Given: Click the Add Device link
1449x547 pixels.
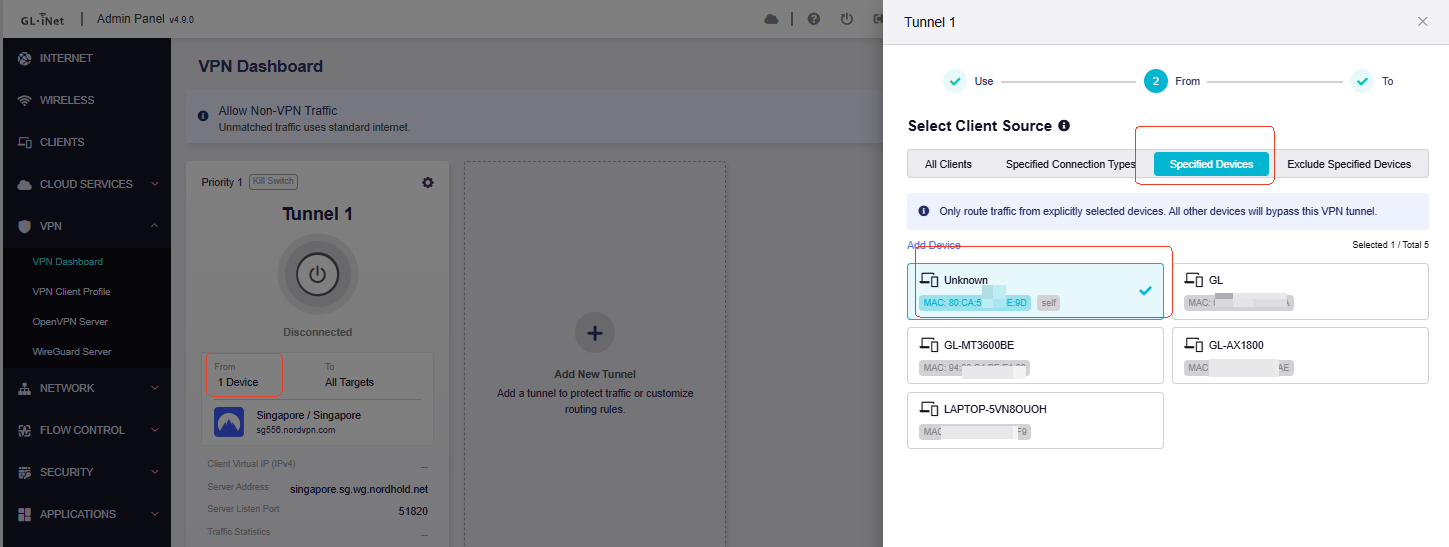Looking at the screenshot, I should [934, 245].
